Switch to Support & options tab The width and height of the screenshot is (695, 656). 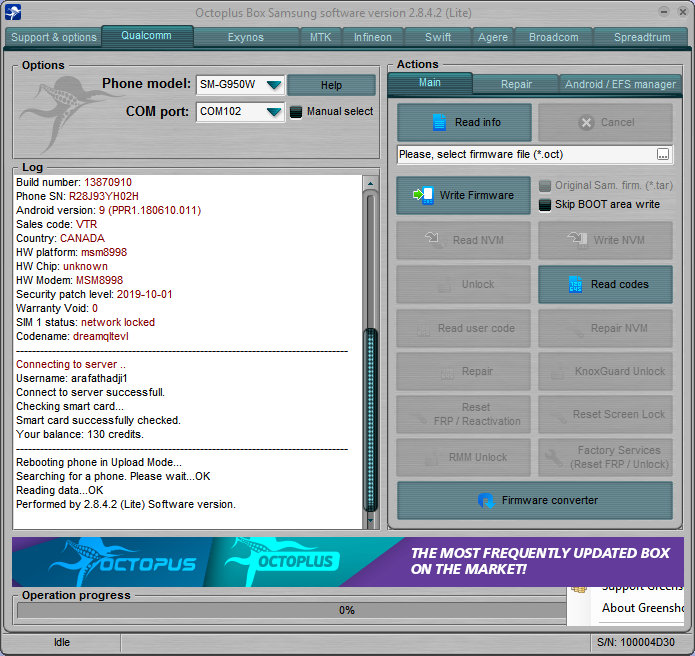54,37
